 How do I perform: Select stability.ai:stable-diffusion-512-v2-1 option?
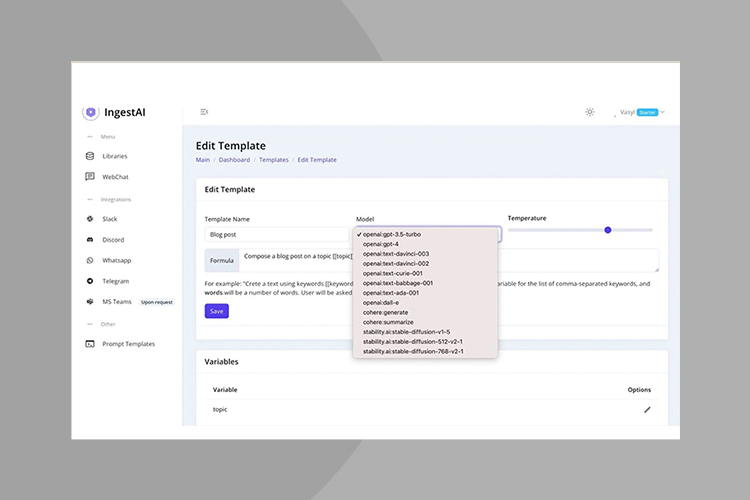tap(425, 342)
